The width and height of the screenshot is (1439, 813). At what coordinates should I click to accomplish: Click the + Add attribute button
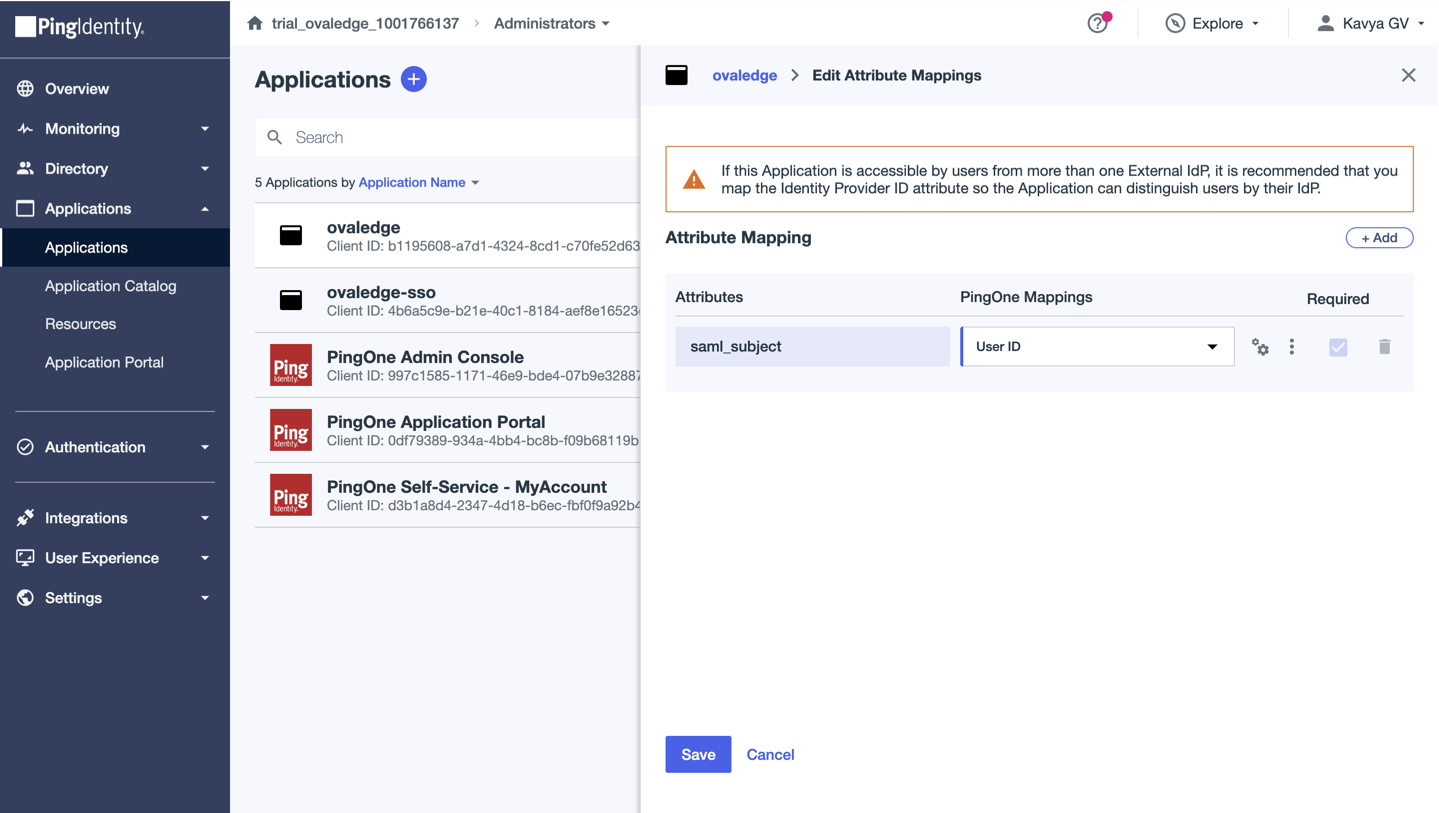(x=1379, y=238)
